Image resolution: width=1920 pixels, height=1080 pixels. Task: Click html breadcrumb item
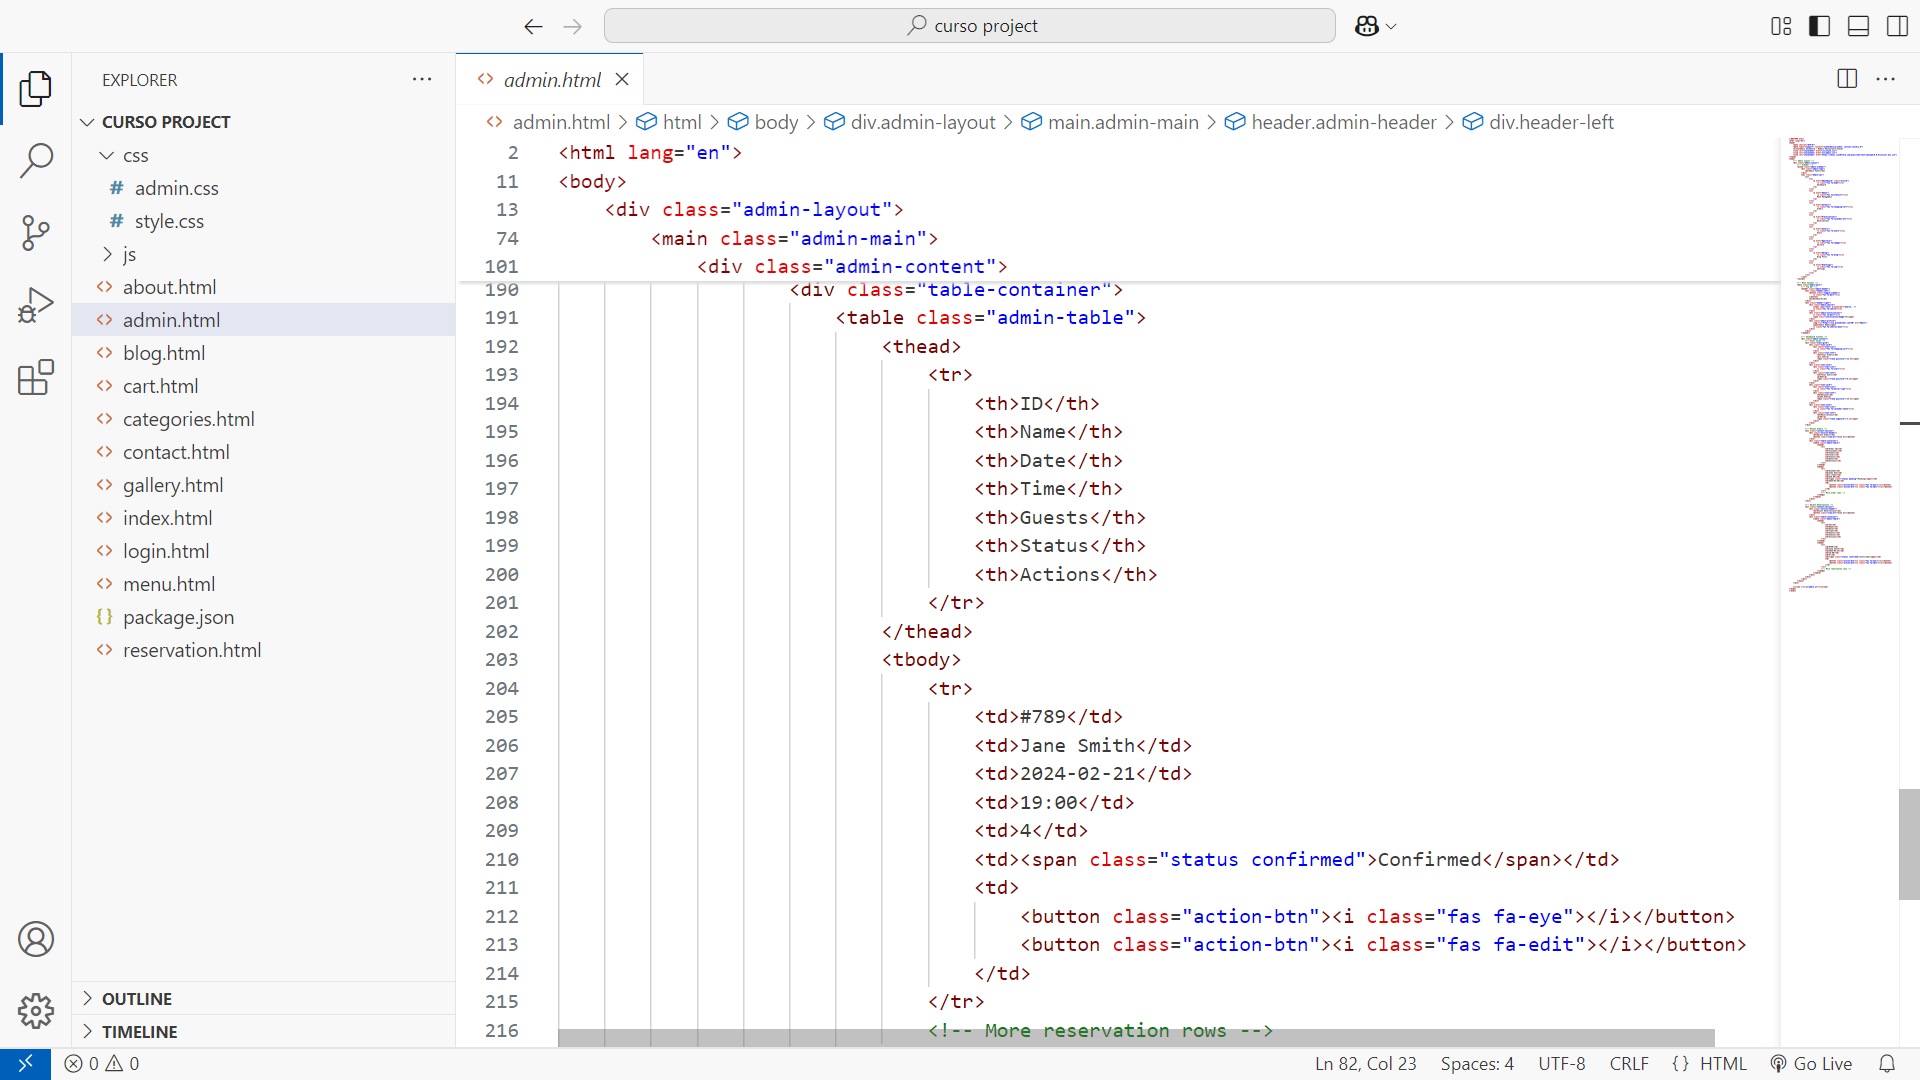pyautogui.click(x=670, y=122)
